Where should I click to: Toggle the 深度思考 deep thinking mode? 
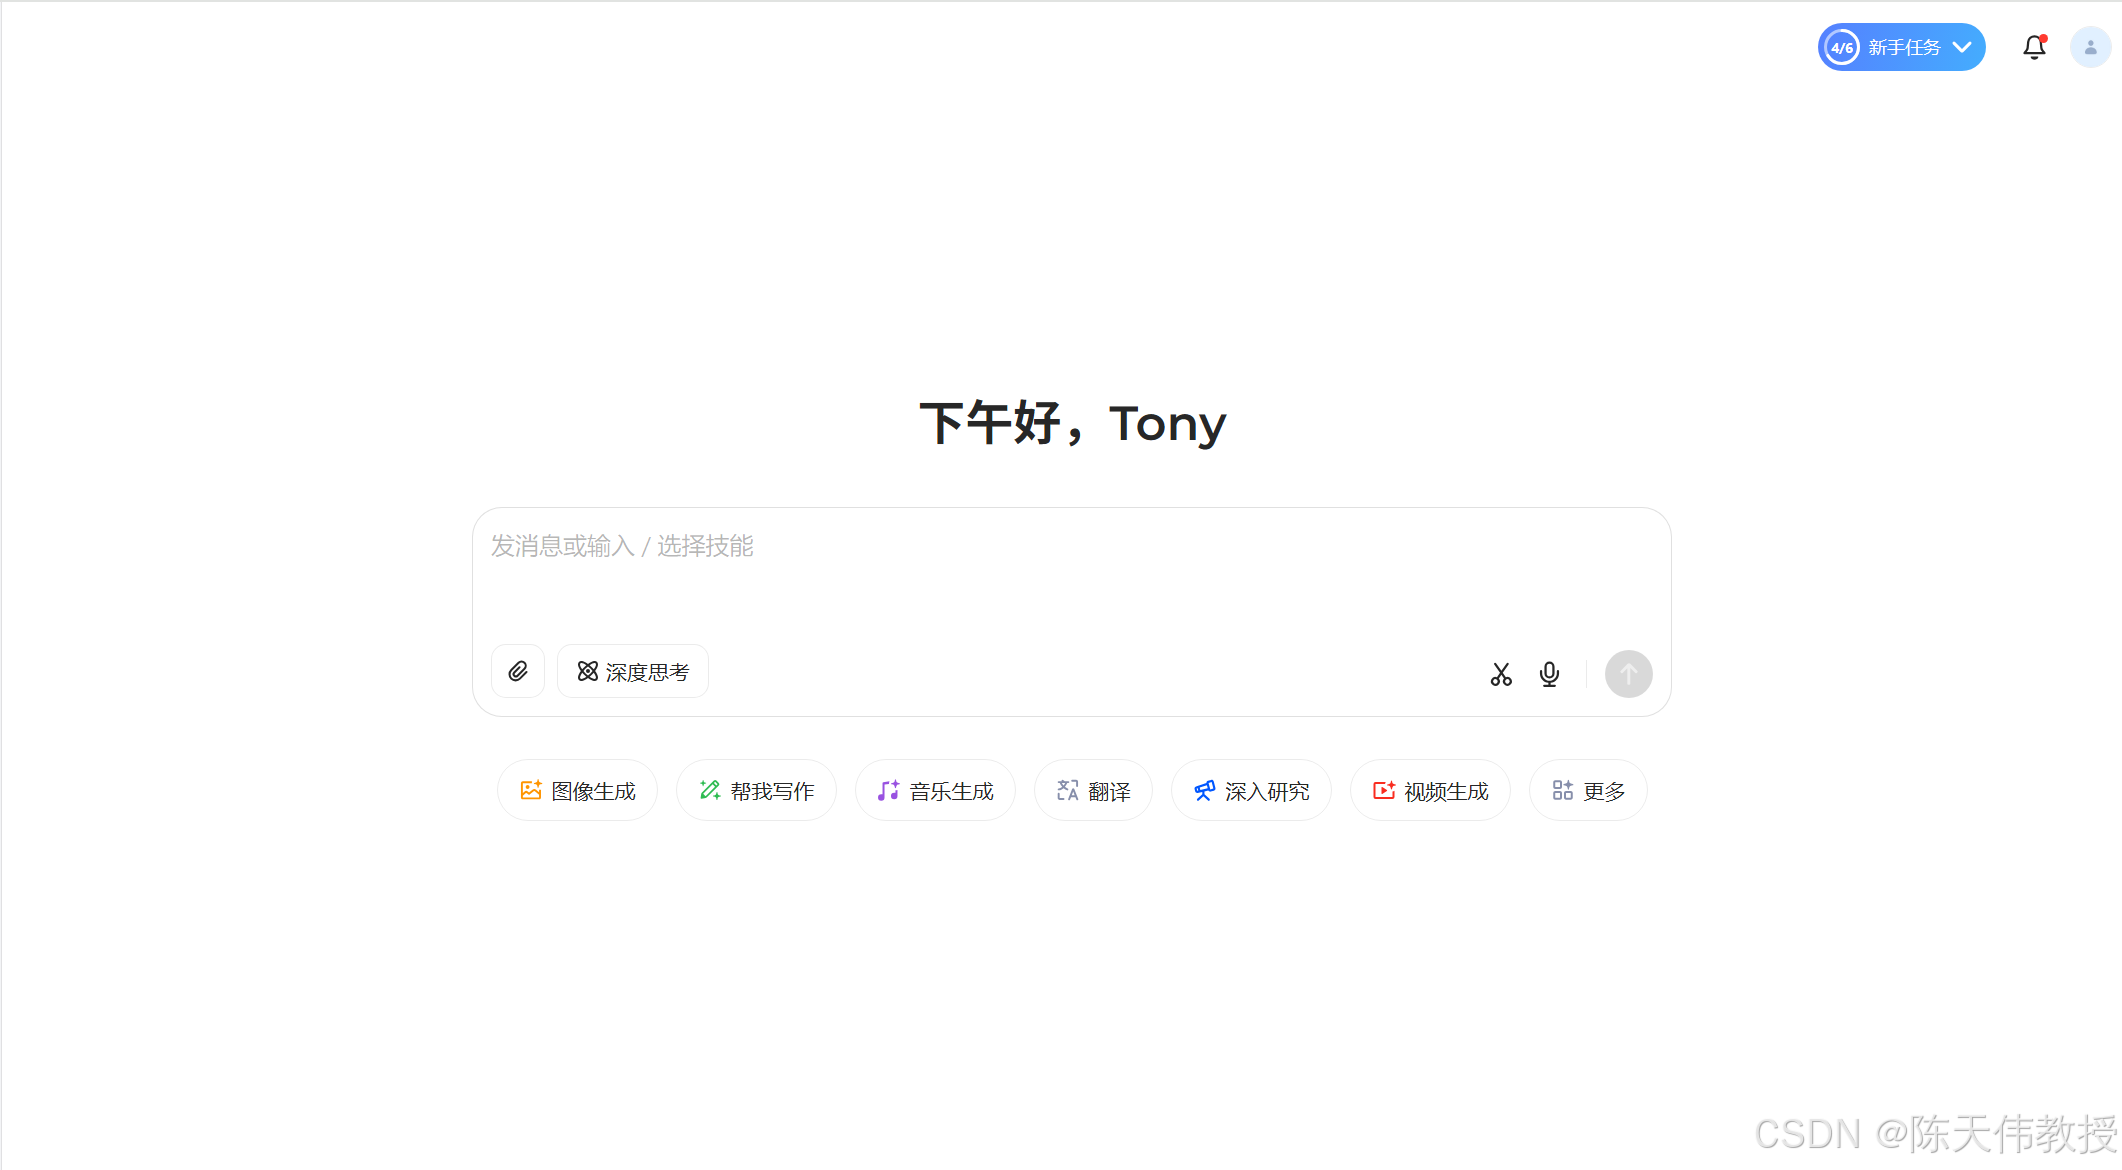pyautogui.click(x=633, y=671)
